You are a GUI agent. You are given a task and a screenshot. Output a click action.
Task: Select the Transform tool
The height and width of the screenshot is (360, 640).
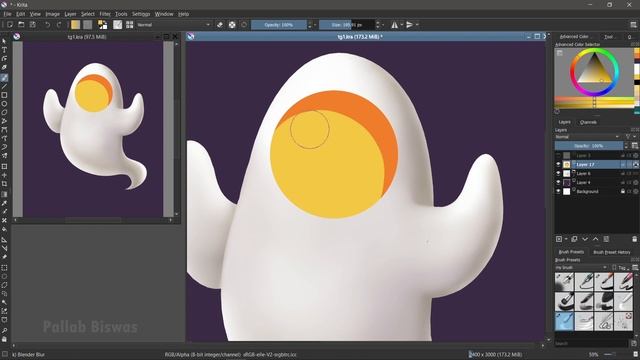point(4,167)
